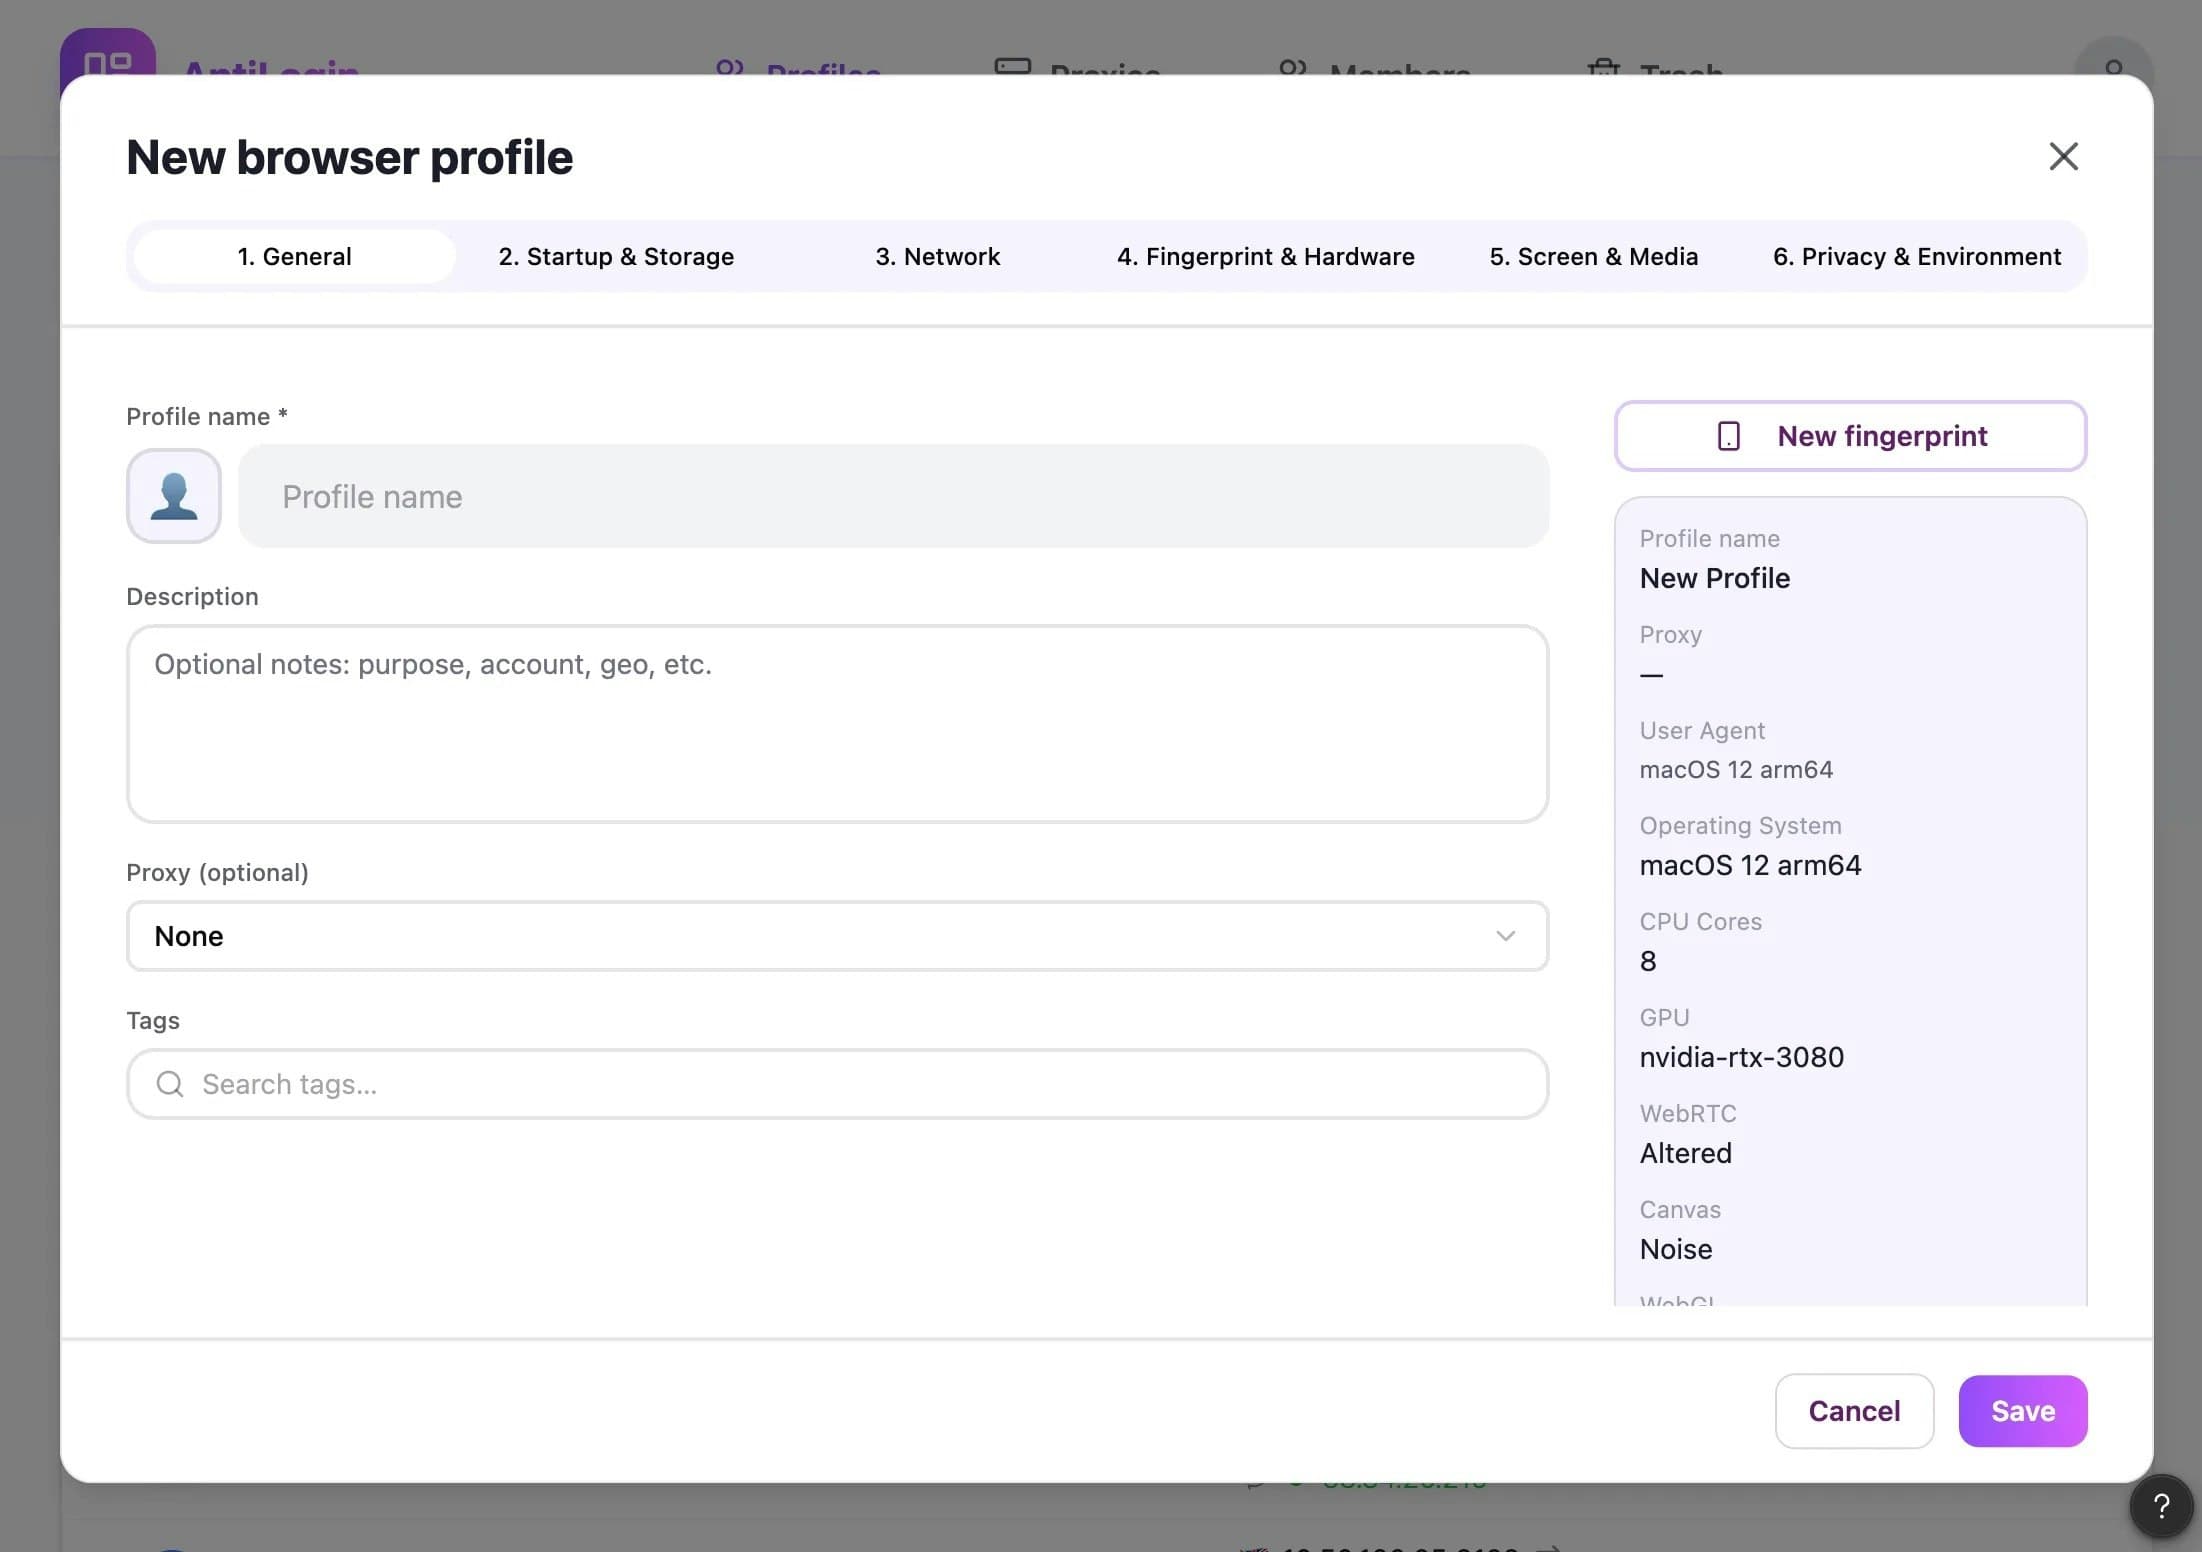2202x1552 pixels.
Task: Expand the Proxy dropdown set to None
Action: coord(836,936)
